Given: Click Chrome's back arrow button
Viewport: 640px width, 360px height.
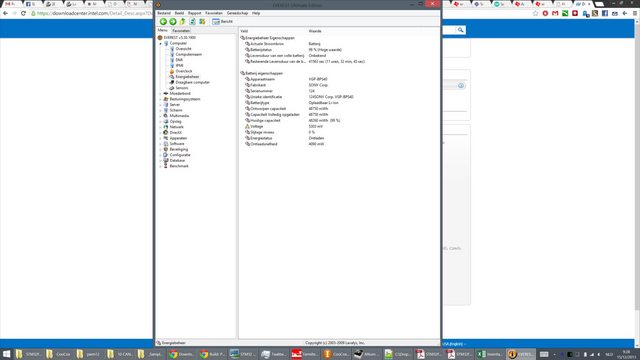Looking at the screenshot, I should click(x=5, y=13).
